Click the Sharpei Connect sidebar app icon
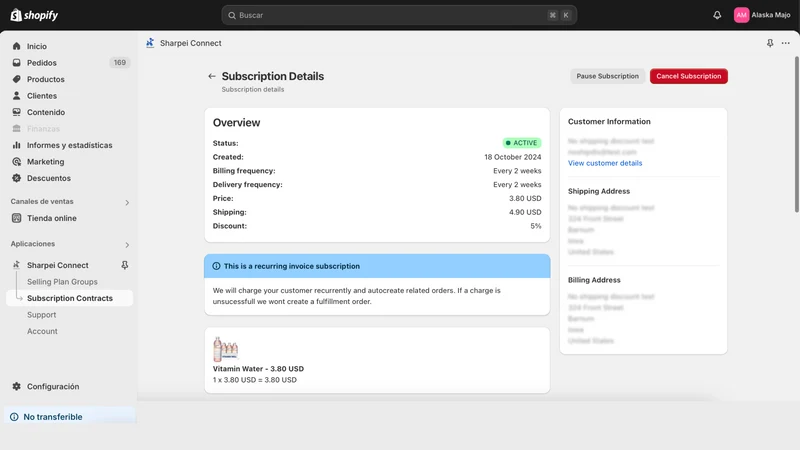The height and width of the screenshot is (450, 800). 16,265
